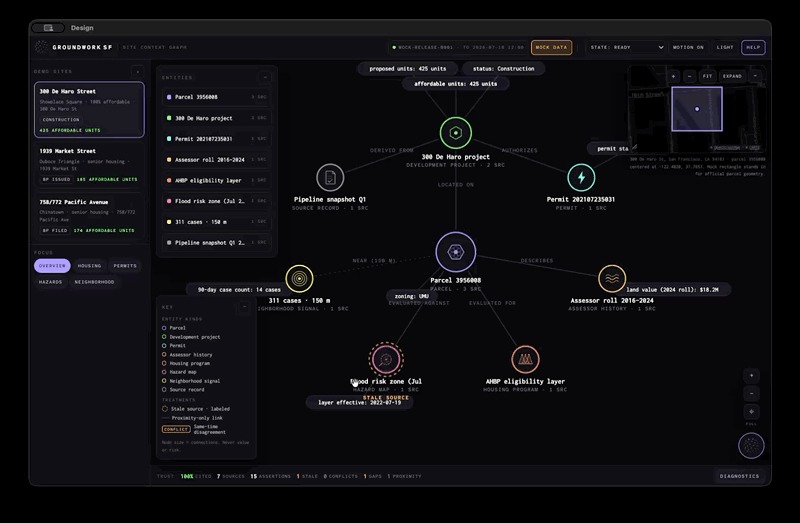Image resolution: width=800 pixels, height=523 pixels.
Task: Select the 300 De Haro Street site card
Action: coord(89,110)
